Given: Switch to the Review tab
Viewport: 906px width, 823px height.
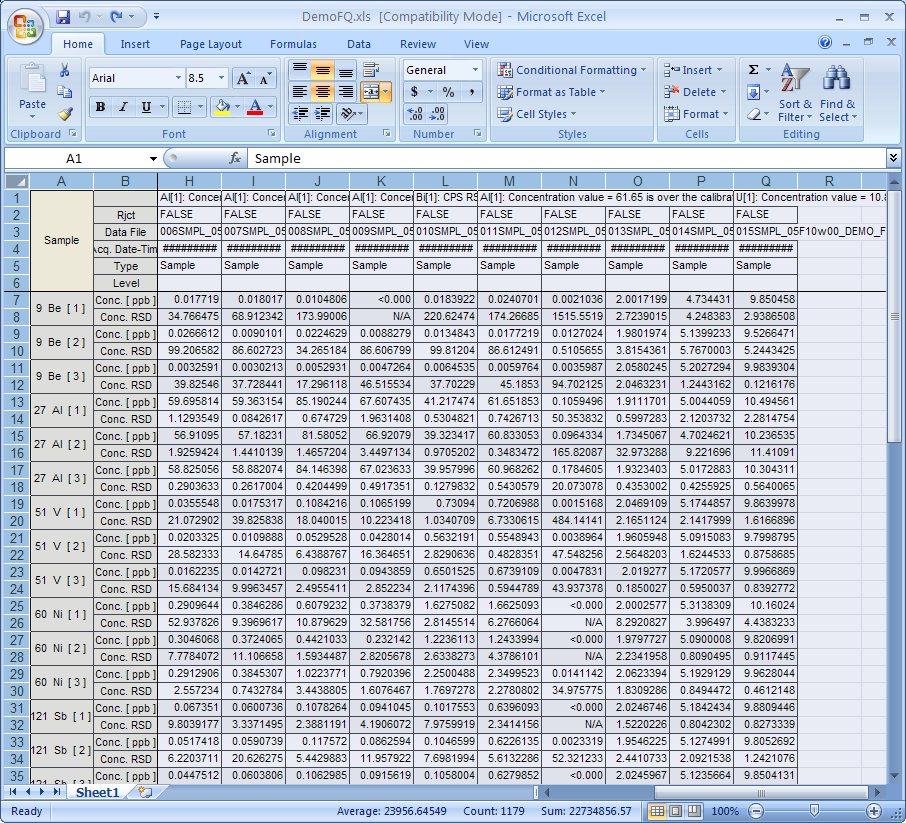Looking at the screenshot, I should pos(418,44).
